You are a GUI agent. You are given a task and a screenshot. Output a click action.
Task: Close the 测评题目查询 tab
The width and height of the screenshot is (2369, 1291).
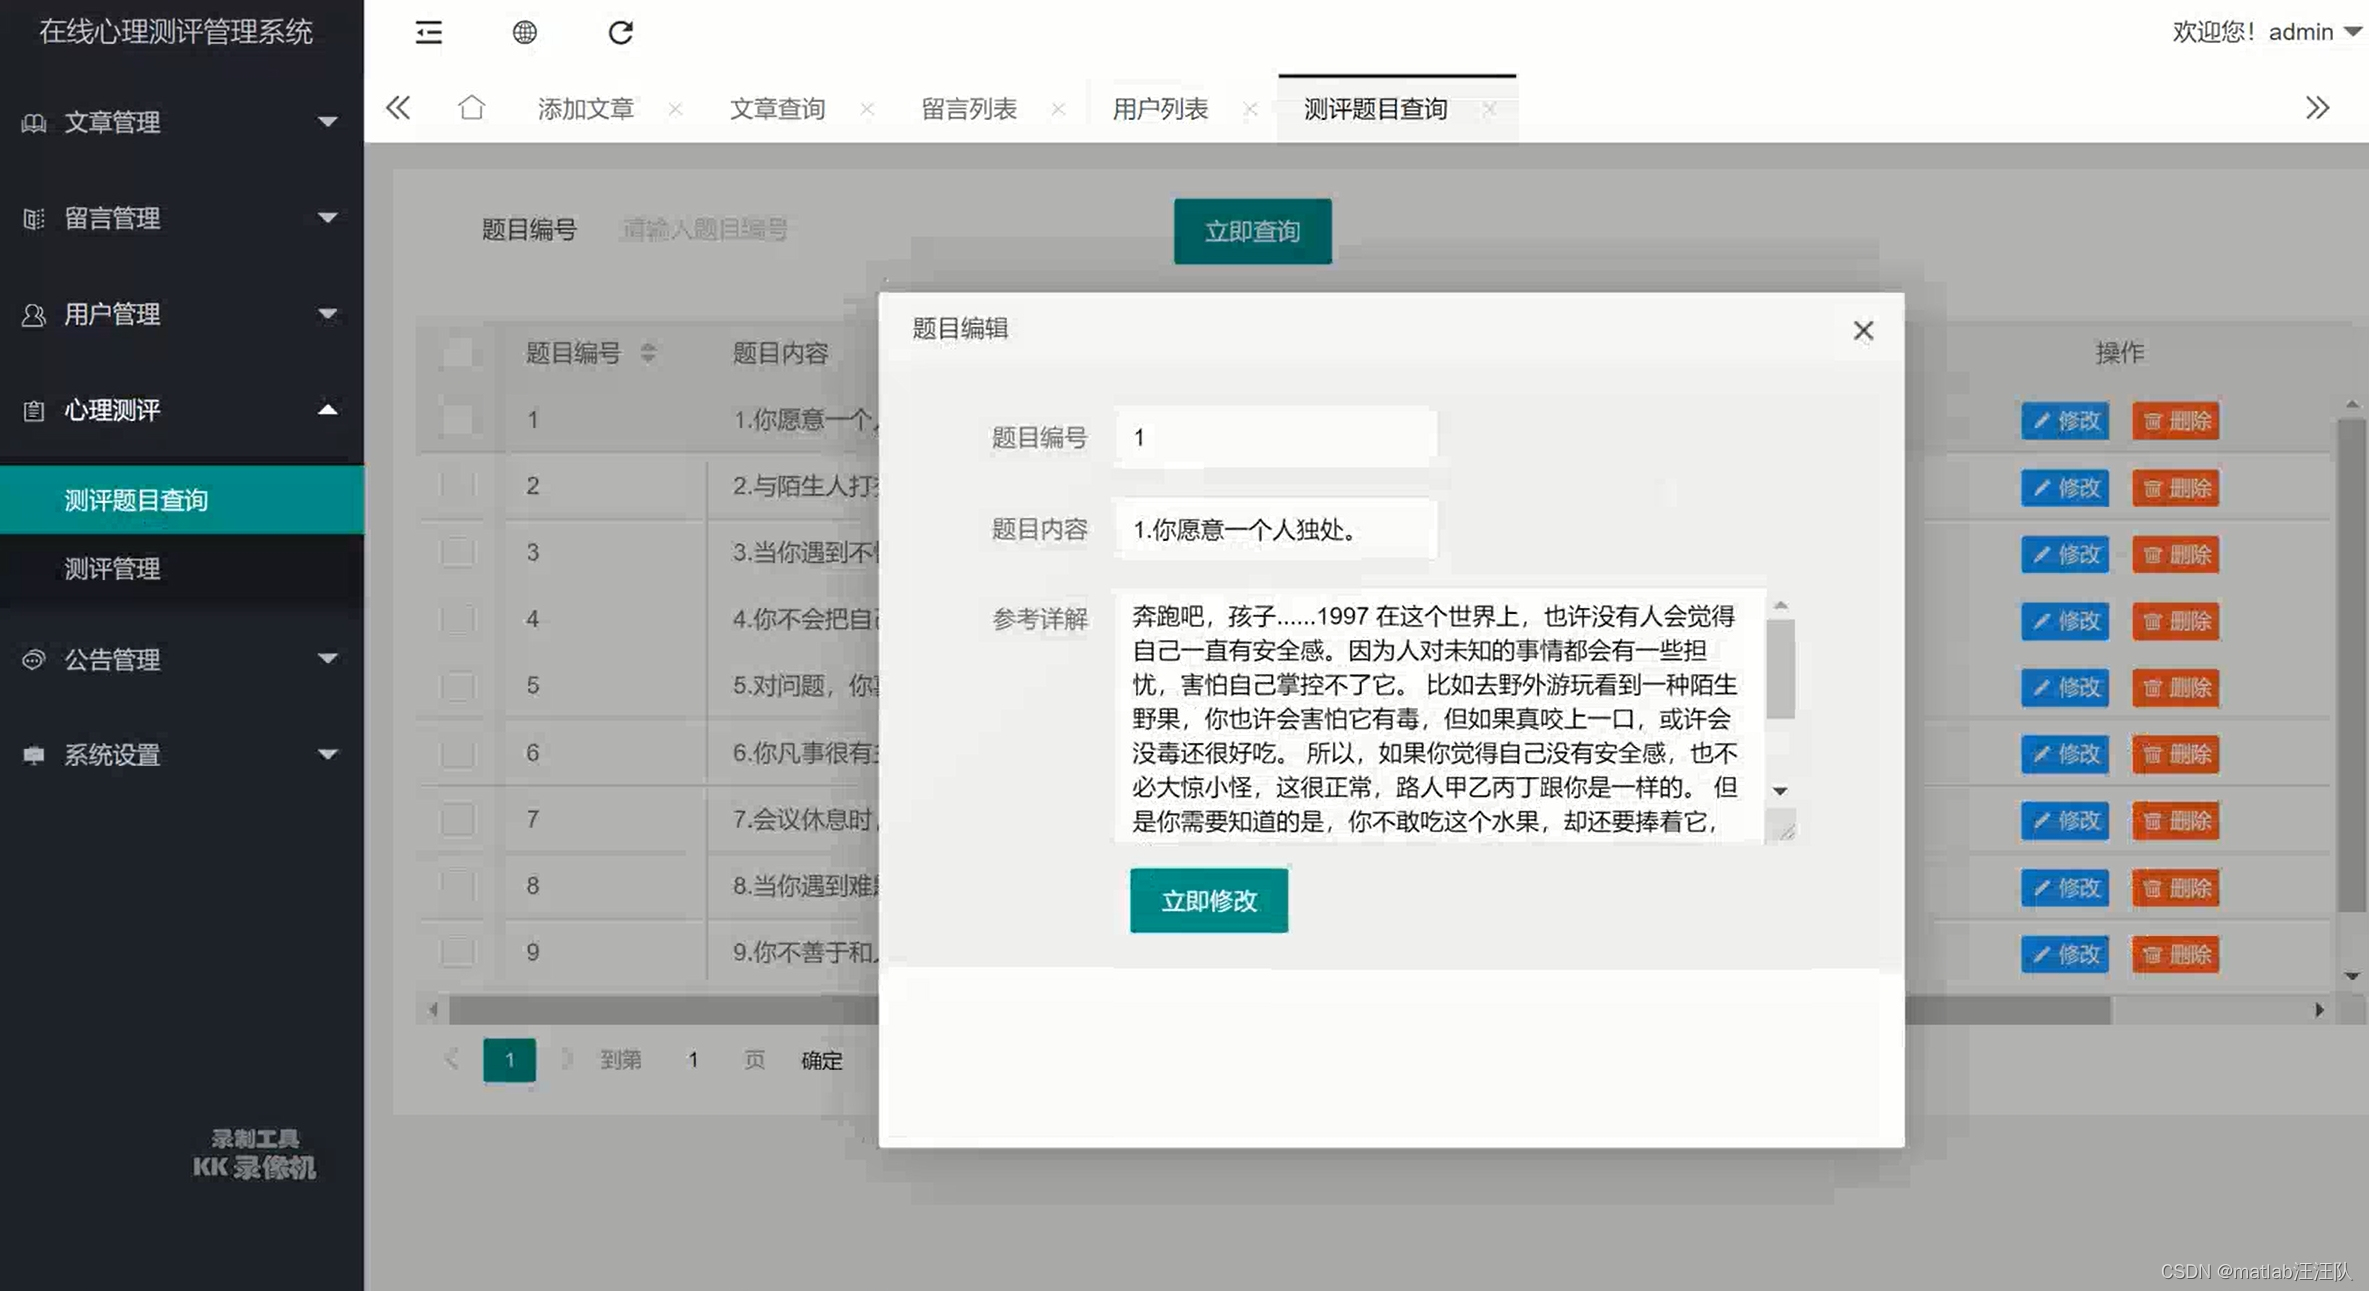(x=1489, y=109)
